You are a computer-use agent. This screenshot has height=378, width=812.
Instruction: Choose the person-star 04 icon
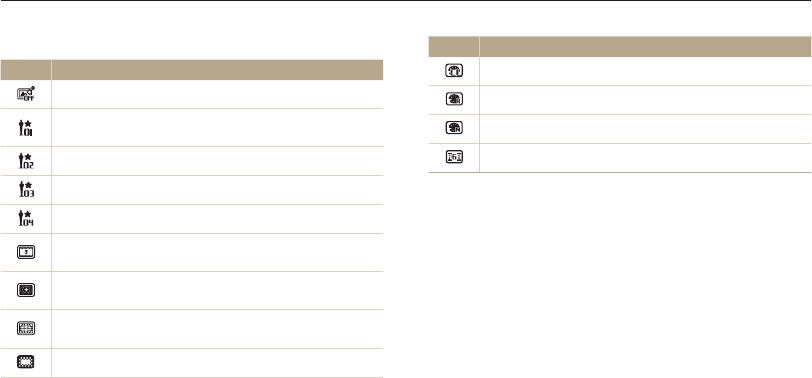[25, 219]
